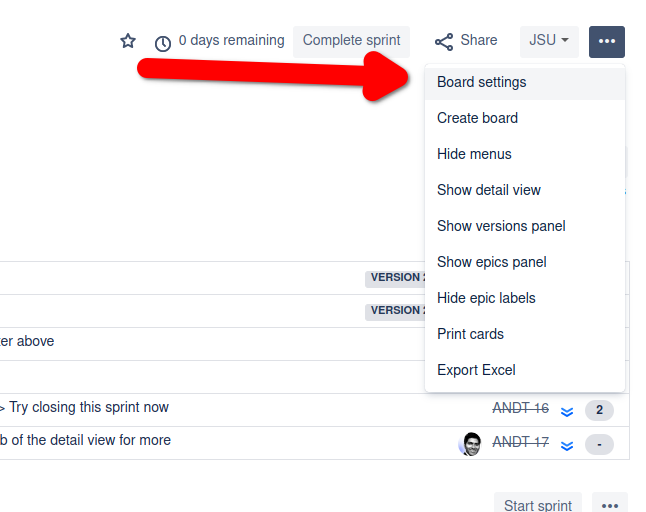
Task: Click the Start sprint button
Action: [538, 505]
